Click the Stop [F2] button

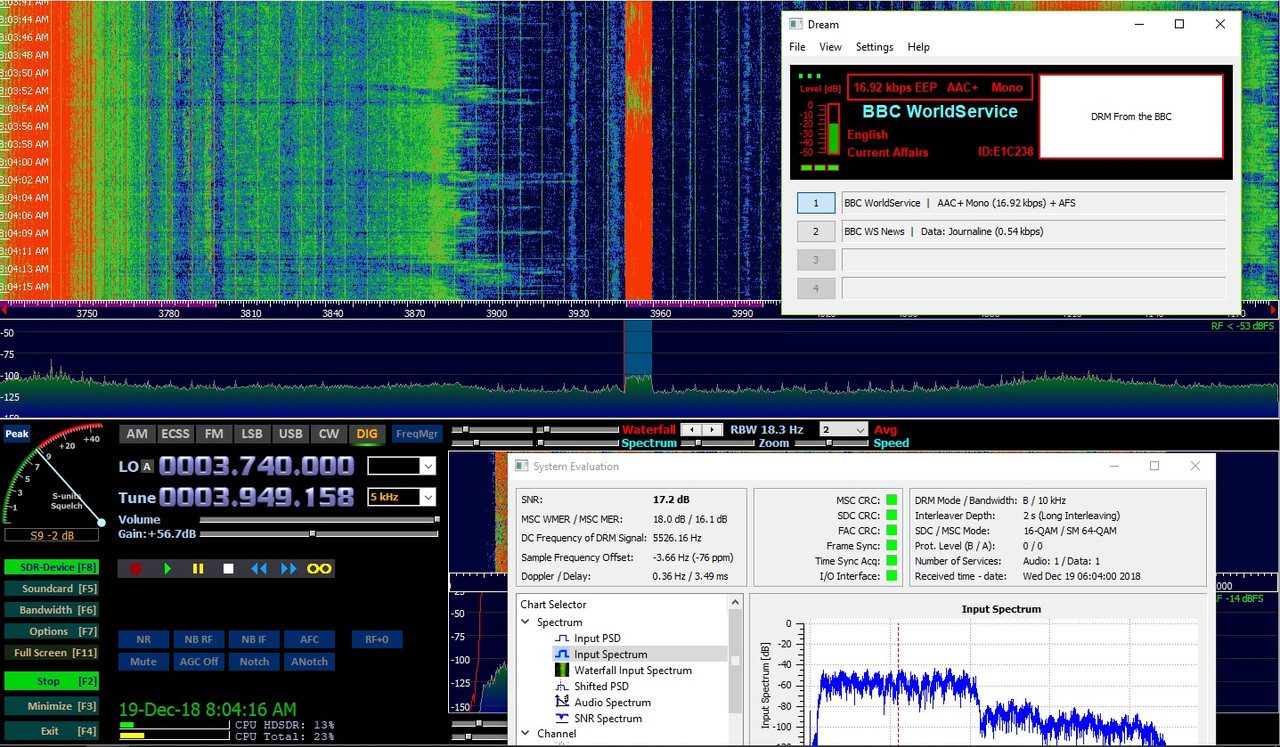[x=52, y=681]
